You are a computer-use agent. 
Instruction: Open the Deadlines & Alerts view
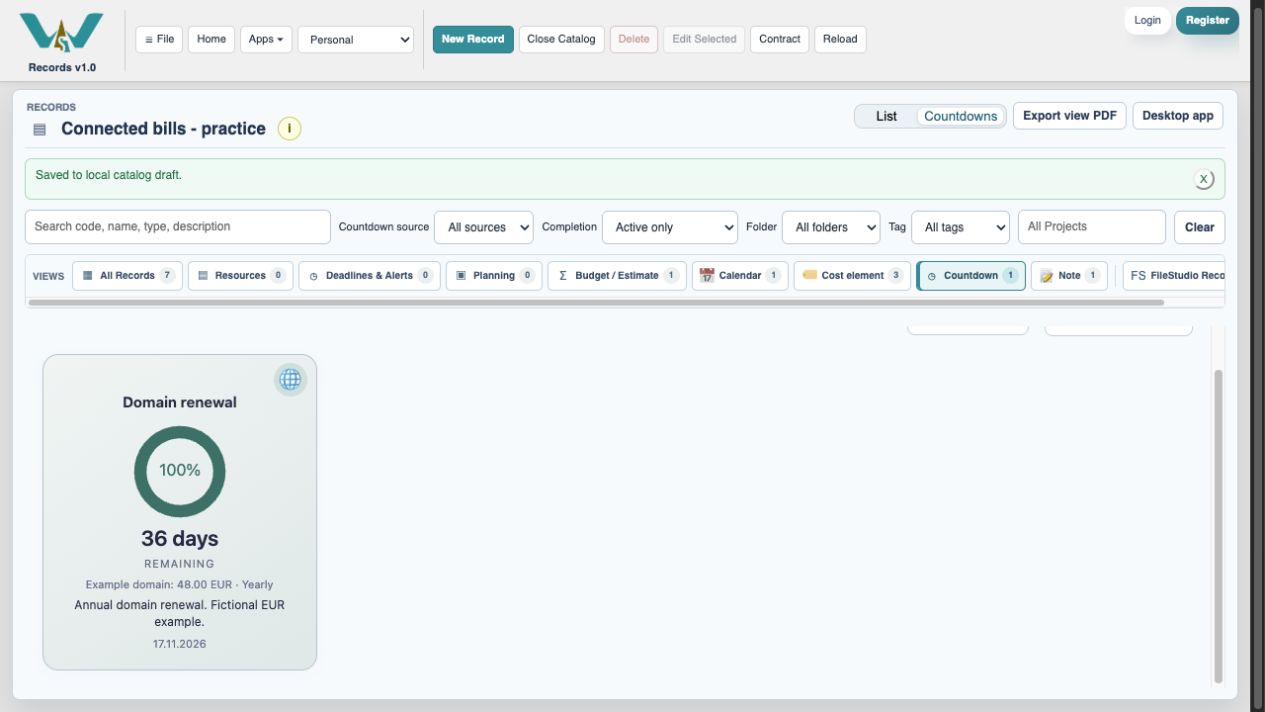[369, 276]
